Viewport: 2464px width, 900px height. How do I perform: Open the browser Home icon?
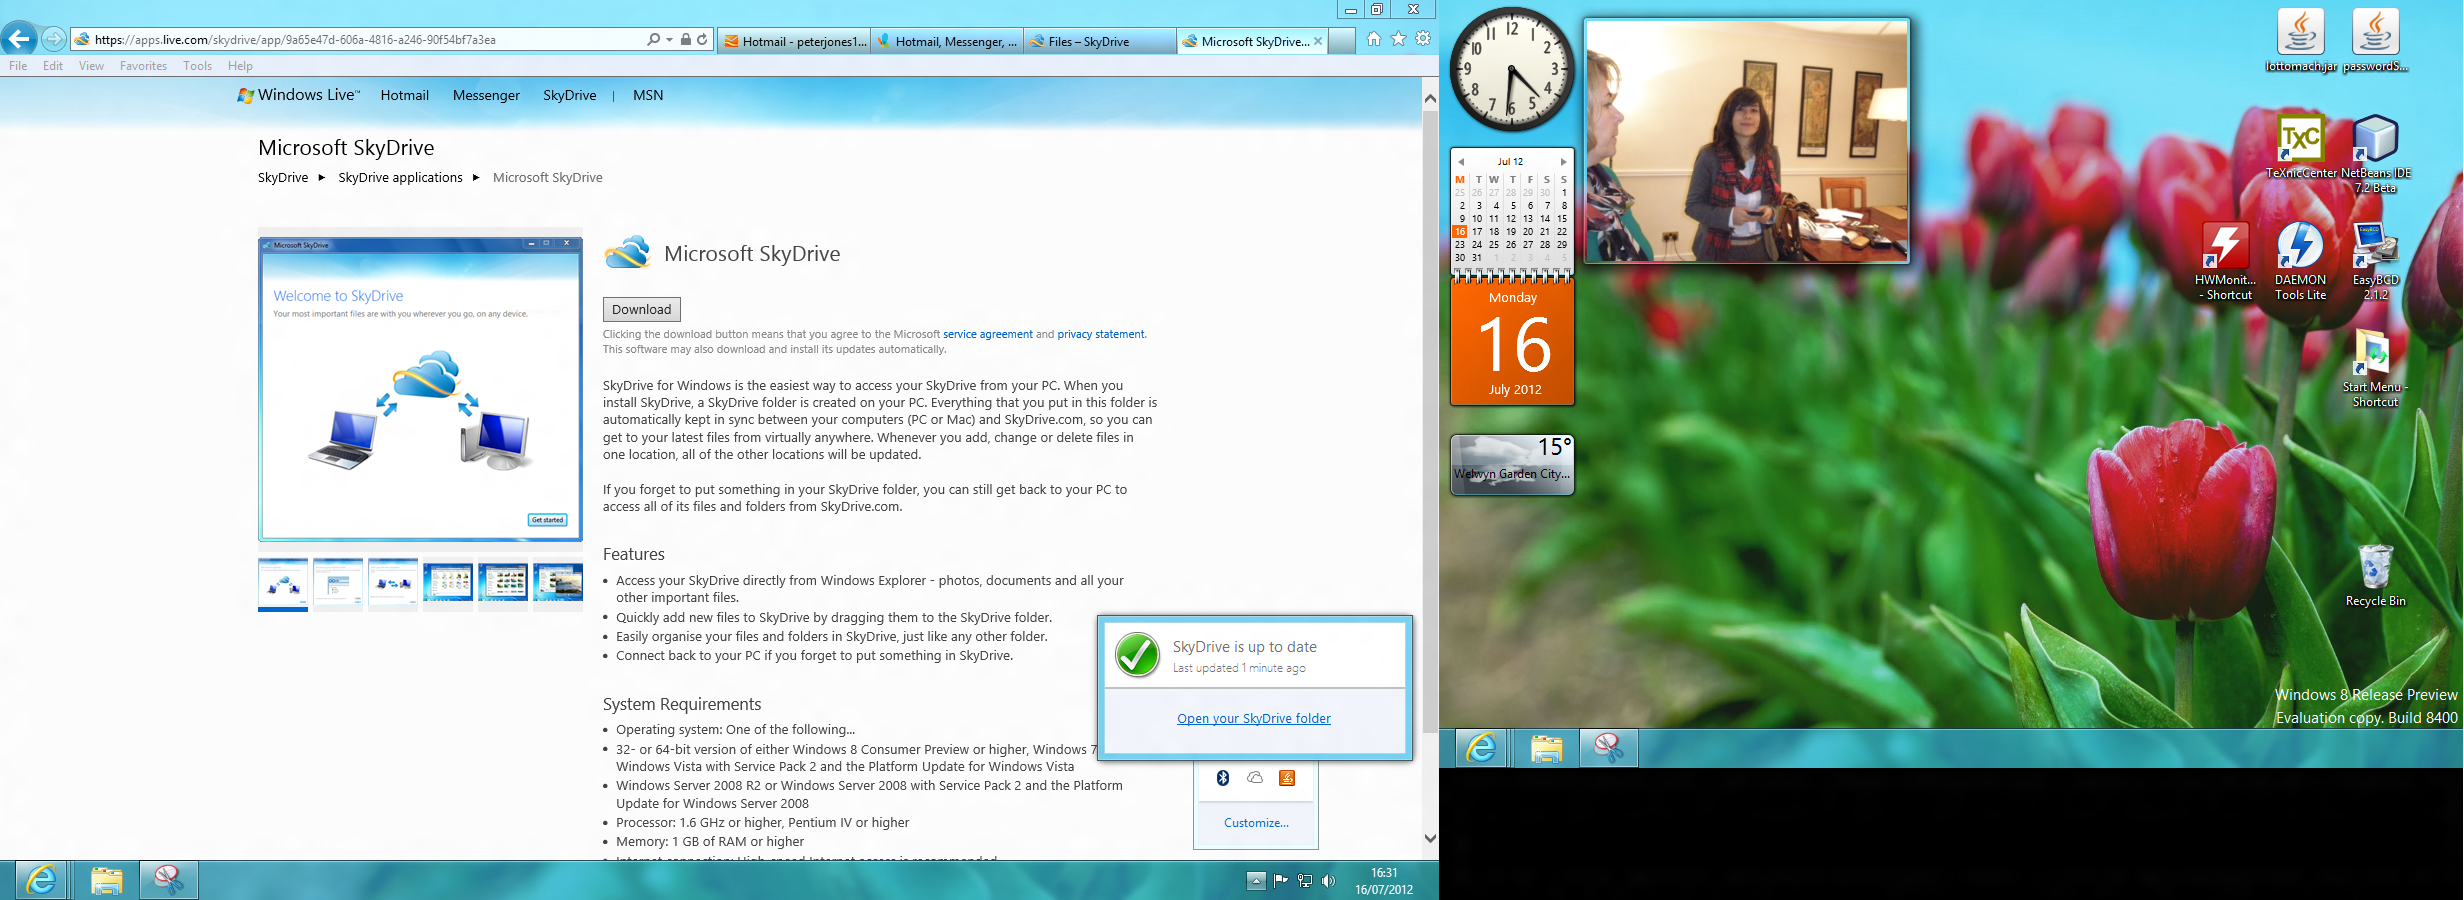[x=1374, y=39]
